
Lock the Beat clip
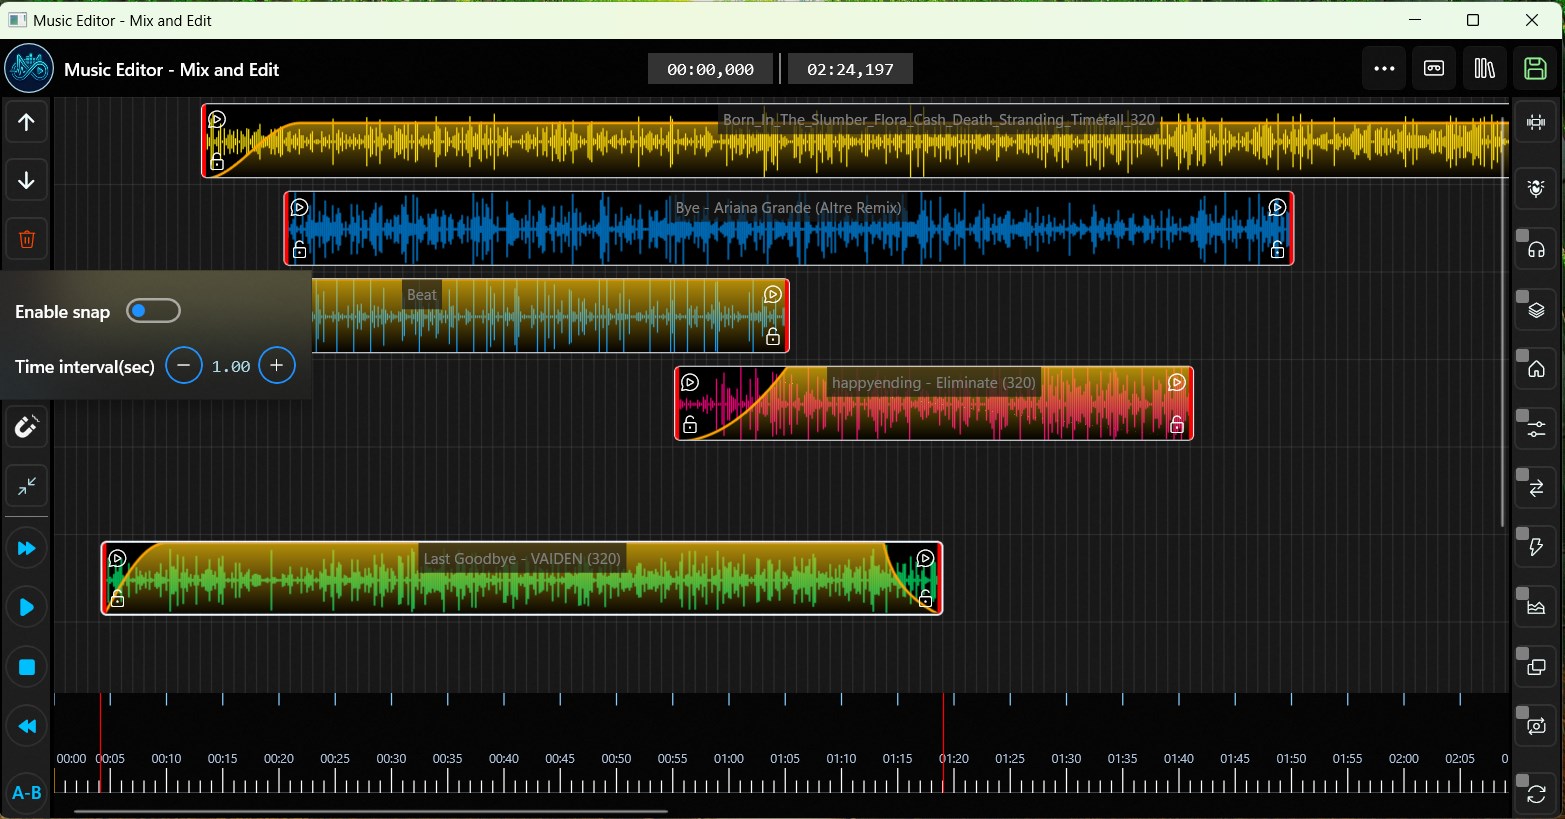point(772,338)
